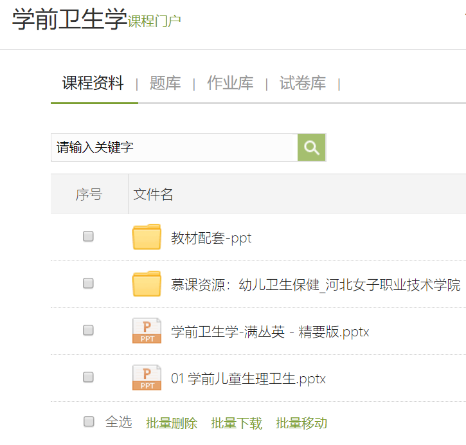Select the 课程资料 tab
466x445 pixels.
tap(93, 83)
